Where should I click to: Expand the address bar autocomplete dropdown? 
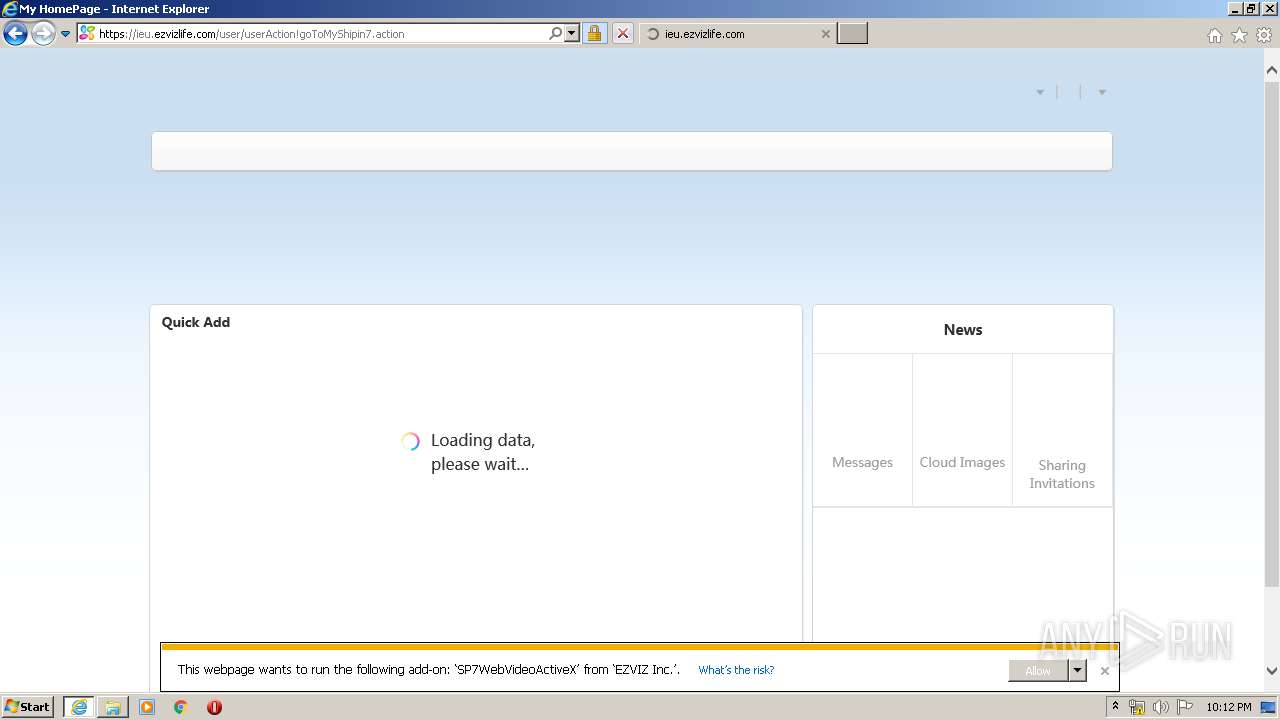(572, 33)
